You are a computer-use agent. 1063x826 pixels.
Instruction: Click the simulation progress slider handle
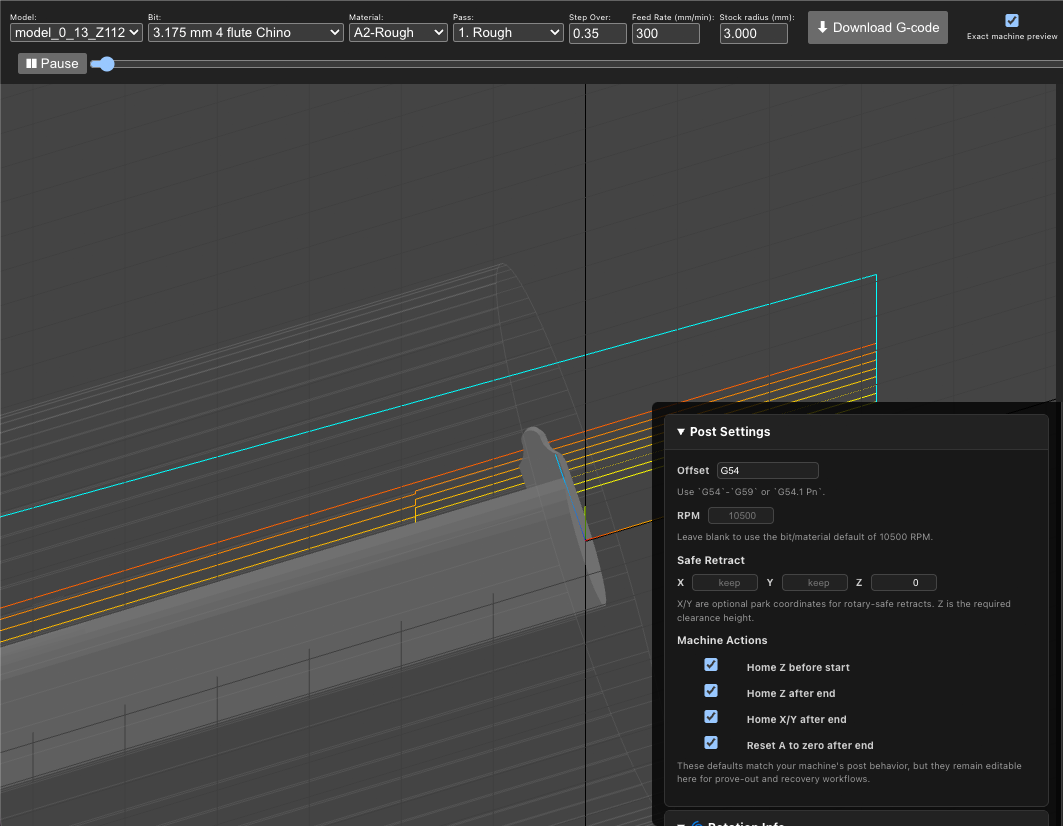(x=106, y=64)
